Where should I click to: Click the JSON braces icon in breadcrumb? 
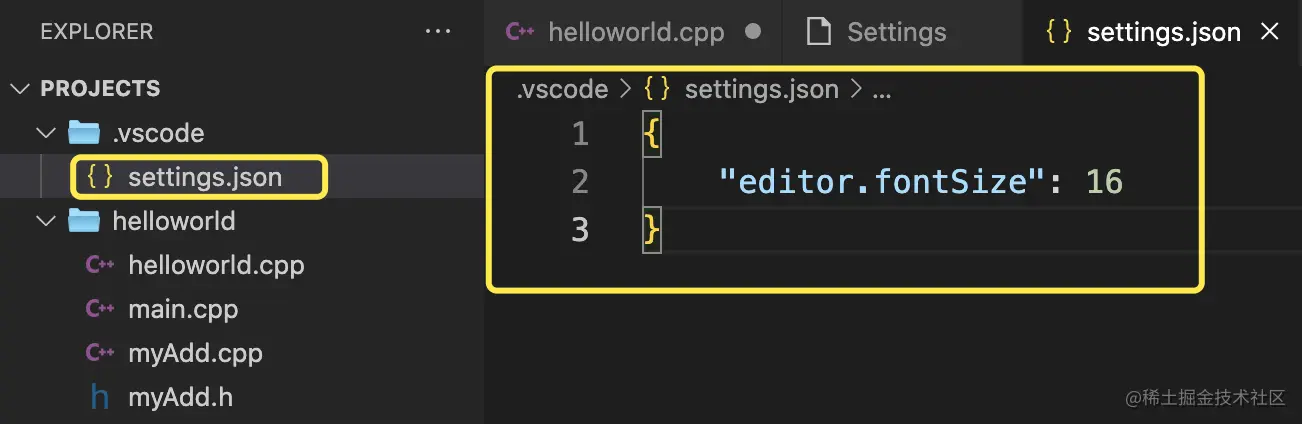657,89
